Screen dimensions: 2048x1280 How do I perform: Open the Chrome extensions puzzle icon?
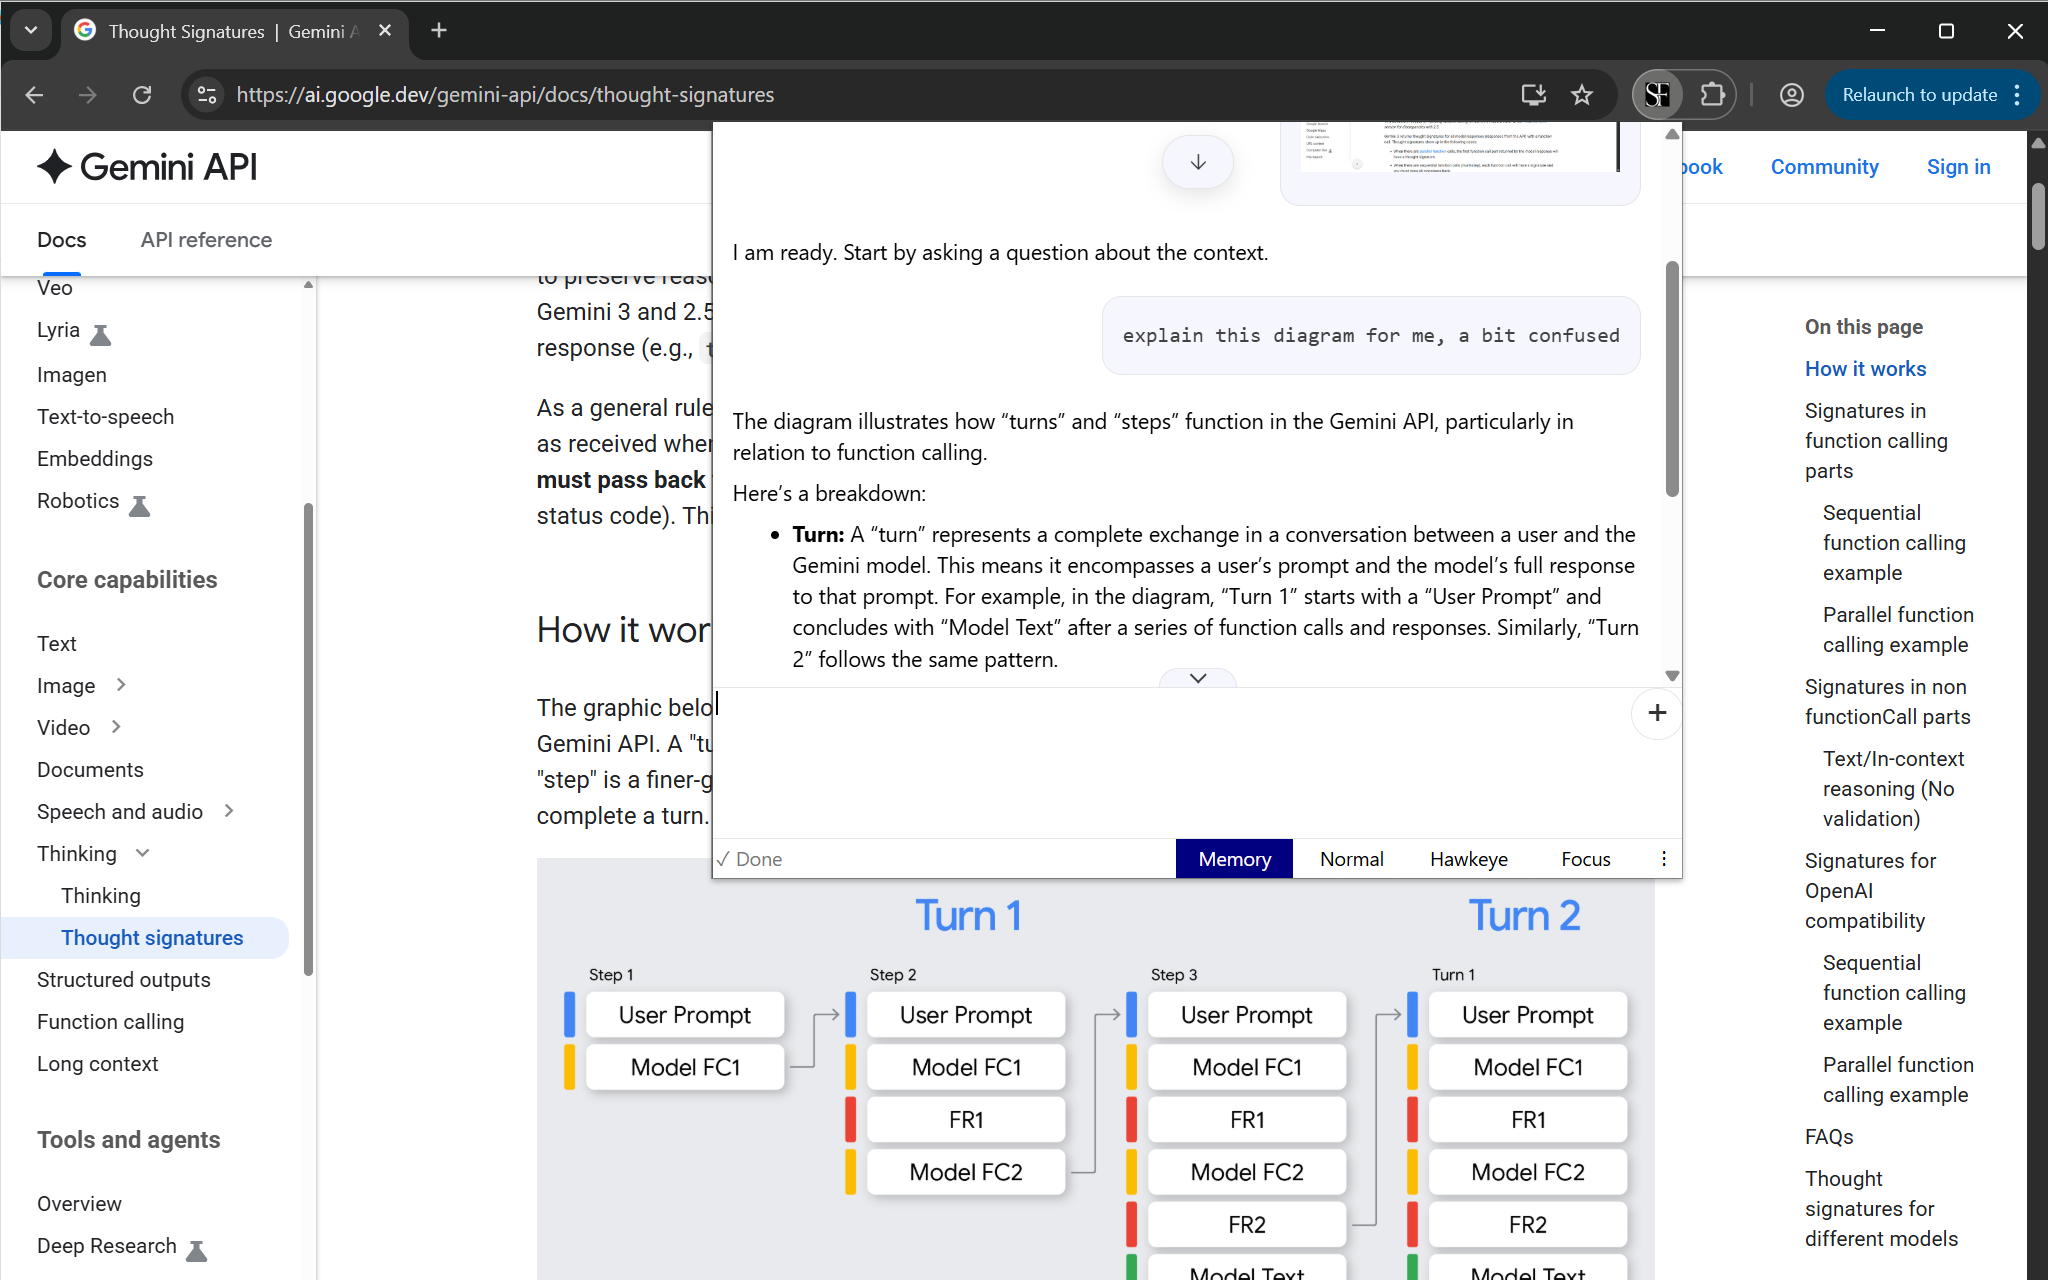pyautogui.click(x=1712, y=94)
